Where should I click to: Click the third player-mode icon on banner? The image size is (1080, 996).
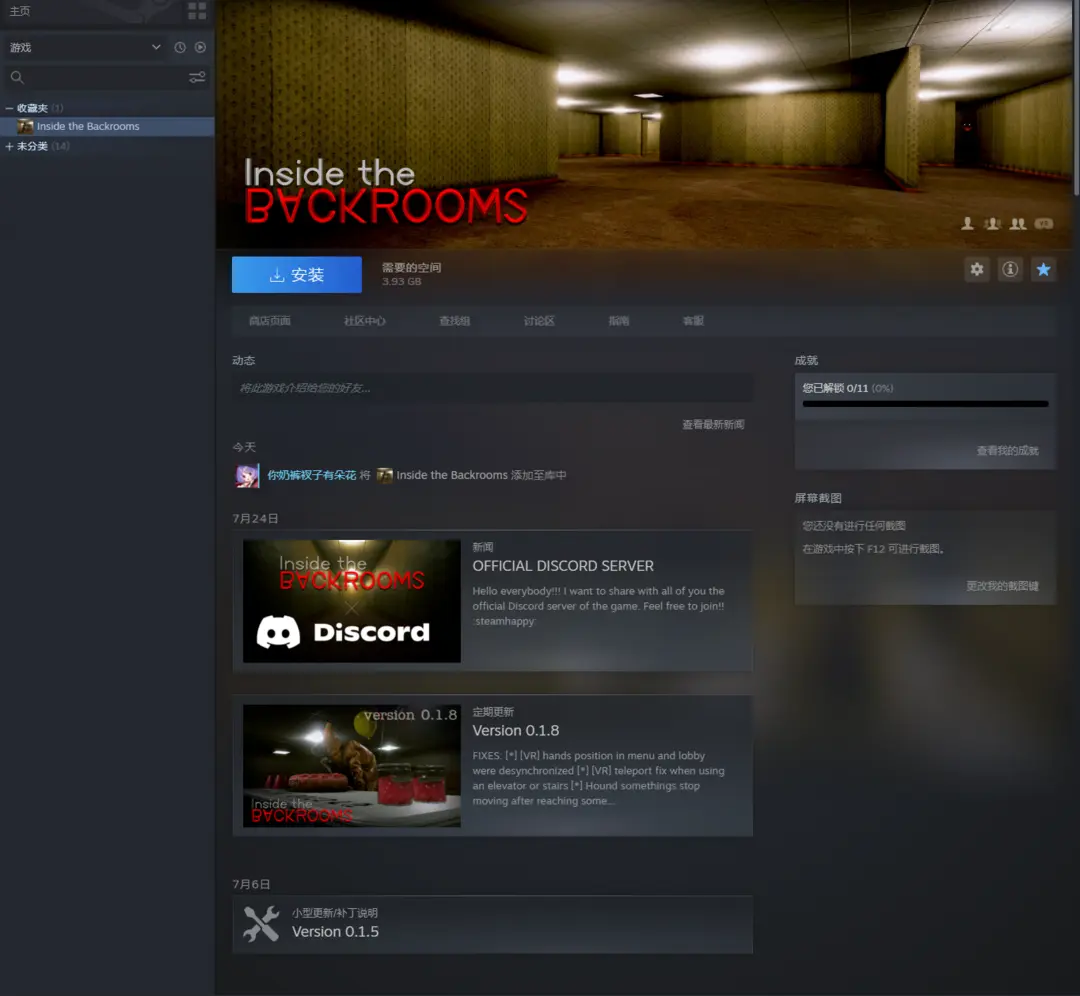(x=1018, y=223)
